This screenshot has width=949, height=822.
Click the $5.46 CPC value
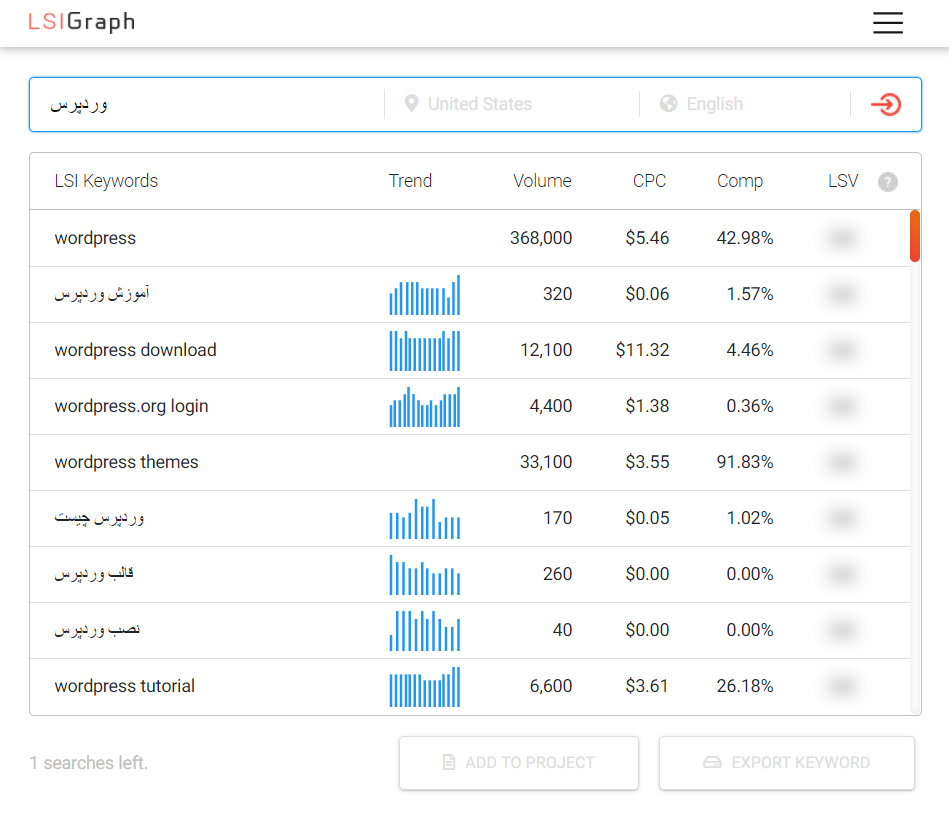[x=647, y=238]
